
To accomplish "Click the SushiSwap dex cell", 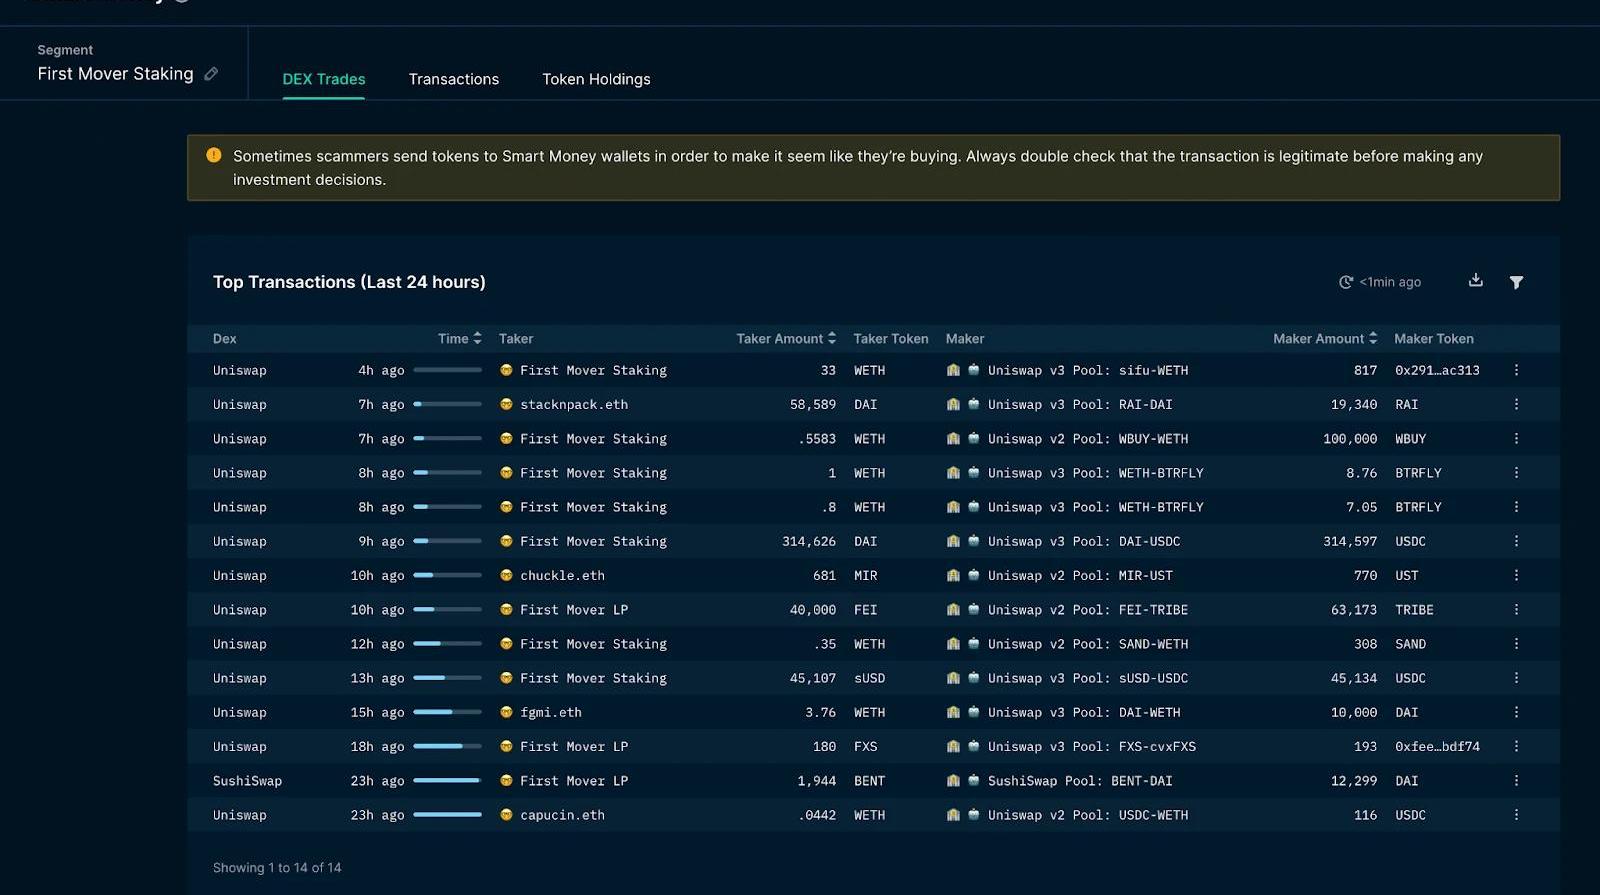I will click(x=248, y=780).
